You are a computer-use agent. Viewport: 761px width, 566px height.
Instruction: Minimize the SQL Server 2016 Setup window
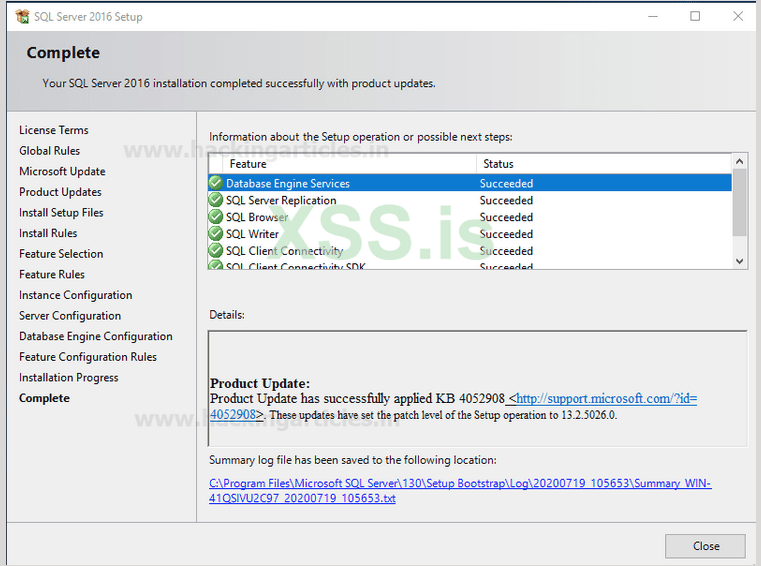tap(653, 17)
